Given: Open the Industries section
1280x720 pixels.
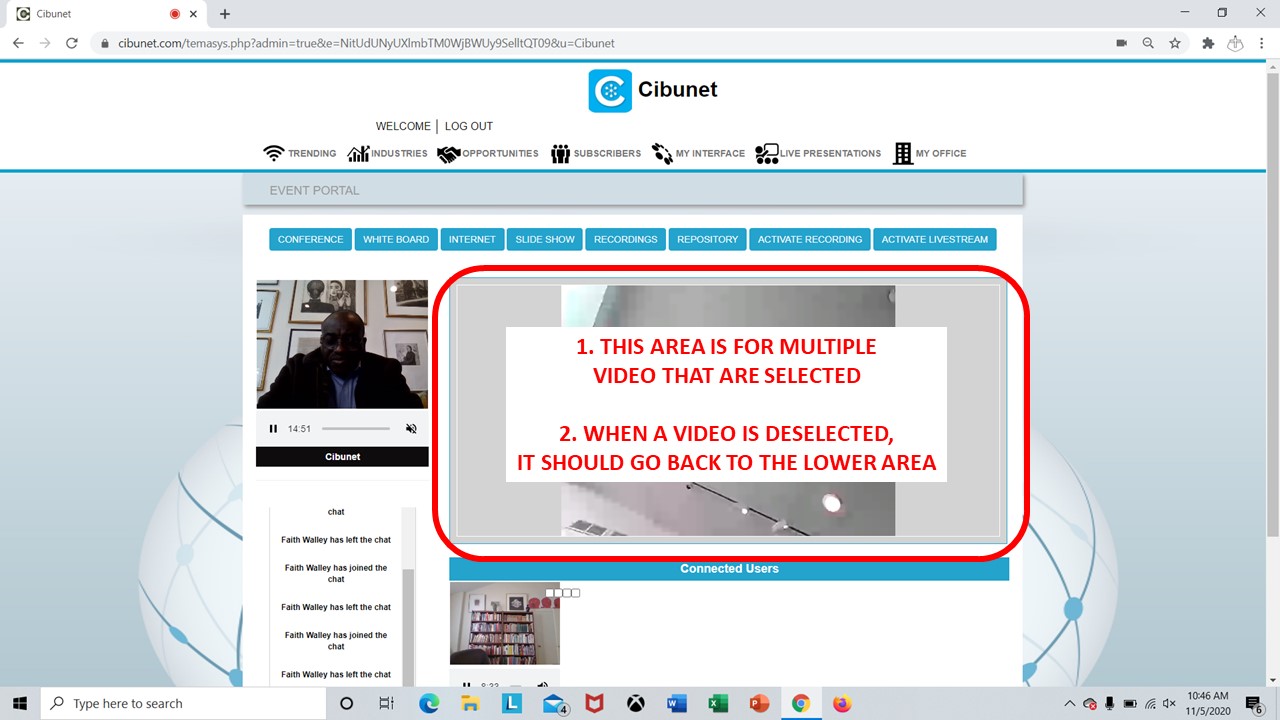Looking at the screenshot, I should coord(387,153).
